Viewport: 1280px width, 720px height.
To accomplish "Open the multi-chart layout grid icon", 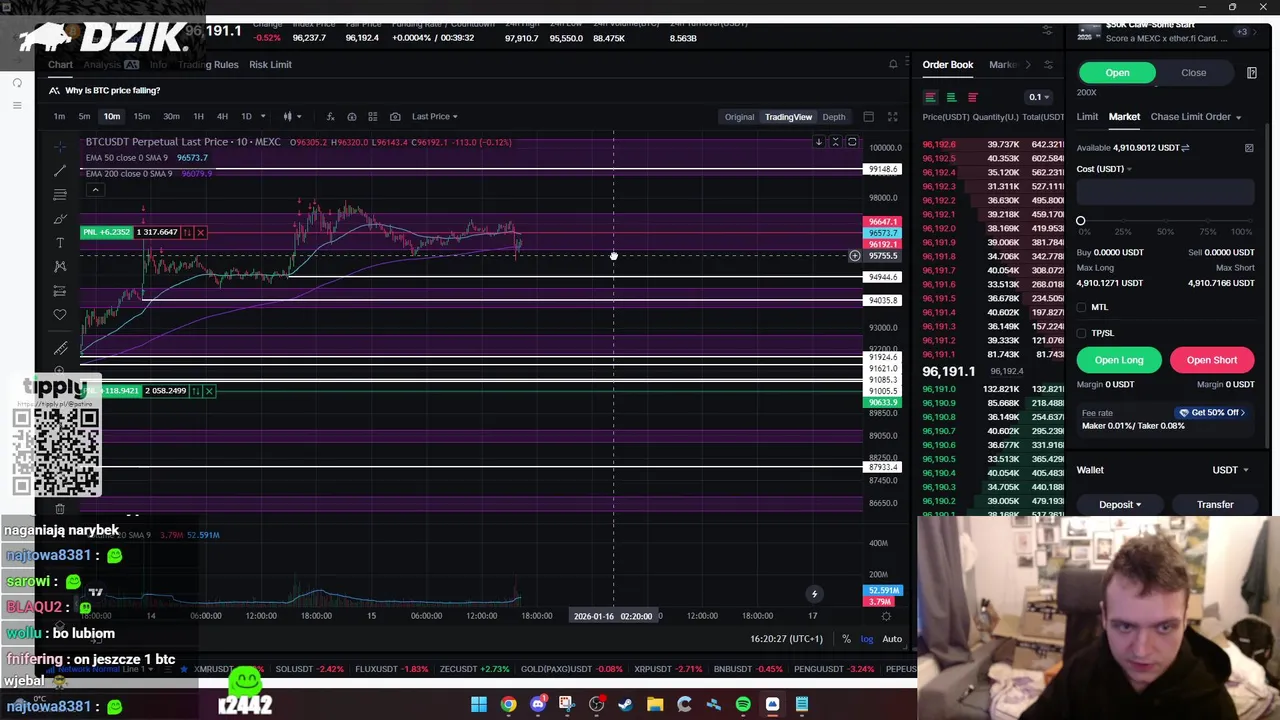I will tap(373, 116).
